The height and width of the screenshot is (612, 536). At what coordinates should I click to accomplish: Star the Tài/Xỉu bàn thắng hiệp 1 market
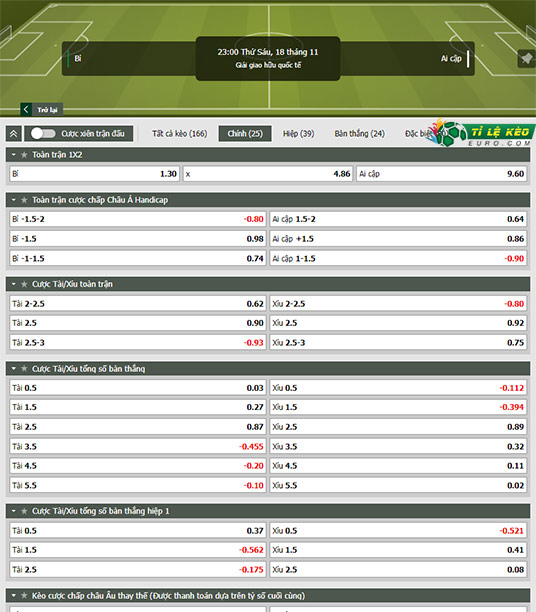24,511
